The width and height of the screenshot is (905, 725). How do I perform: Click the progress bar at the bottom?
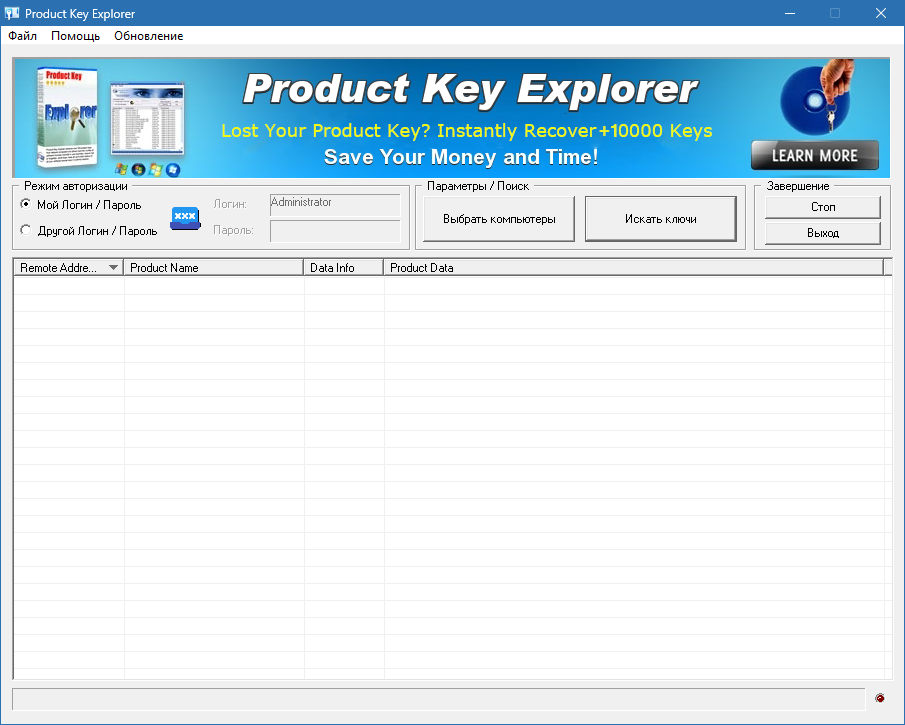click(x=439, y=698)
